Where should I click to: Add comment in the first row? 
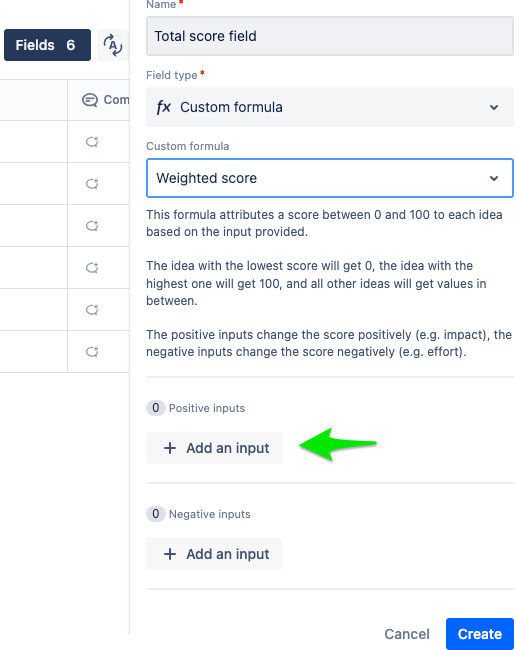tap(92, 142)
